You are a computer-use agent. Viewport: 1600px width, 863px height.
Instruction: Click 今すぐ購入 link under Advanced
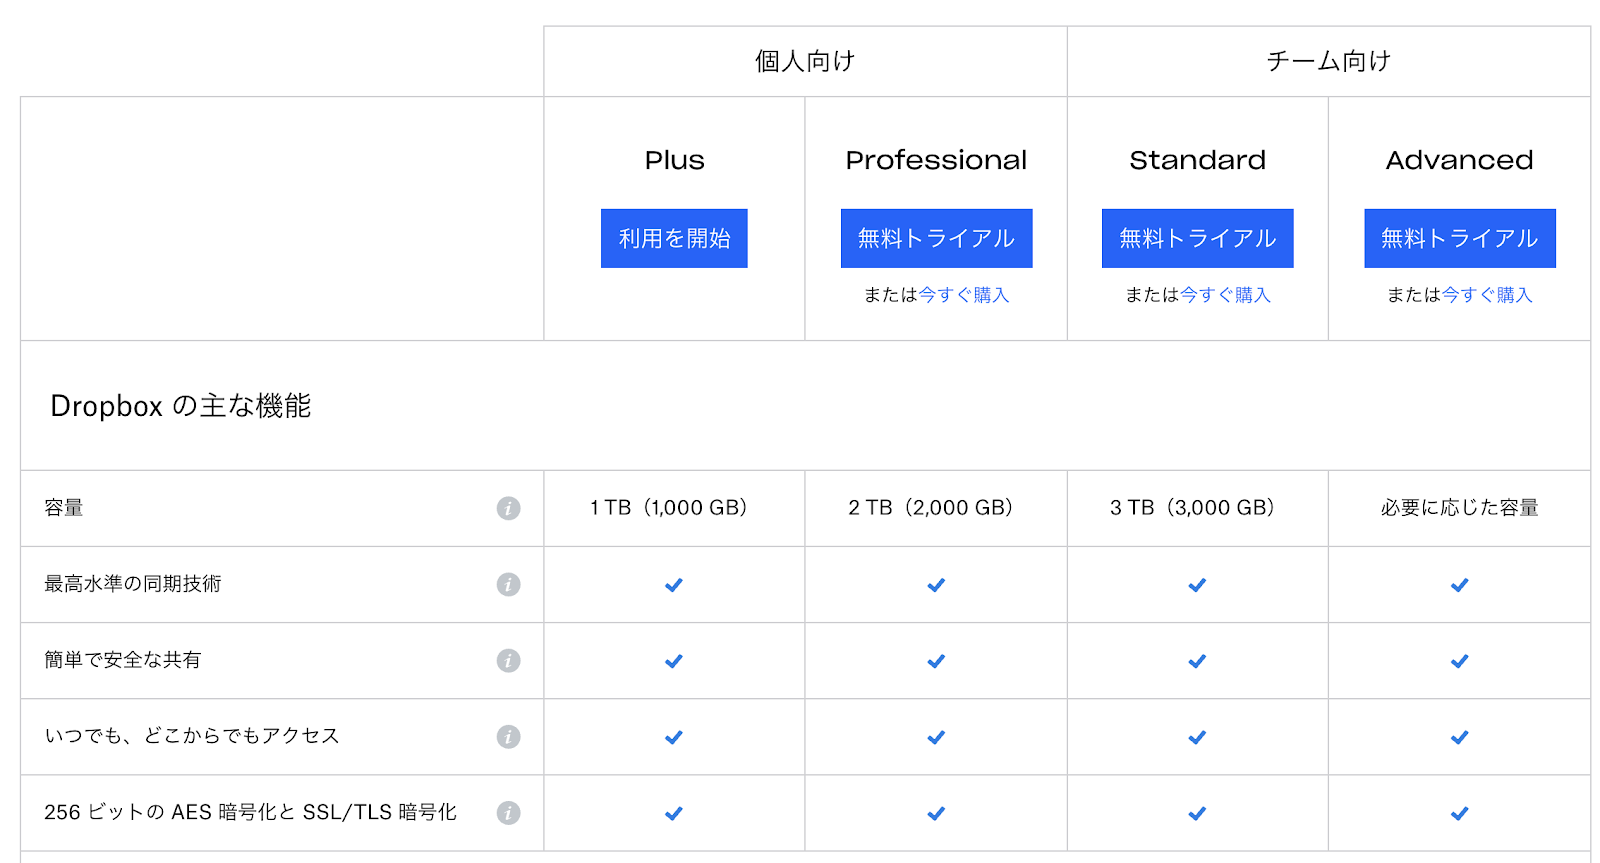coord(1487,295)
